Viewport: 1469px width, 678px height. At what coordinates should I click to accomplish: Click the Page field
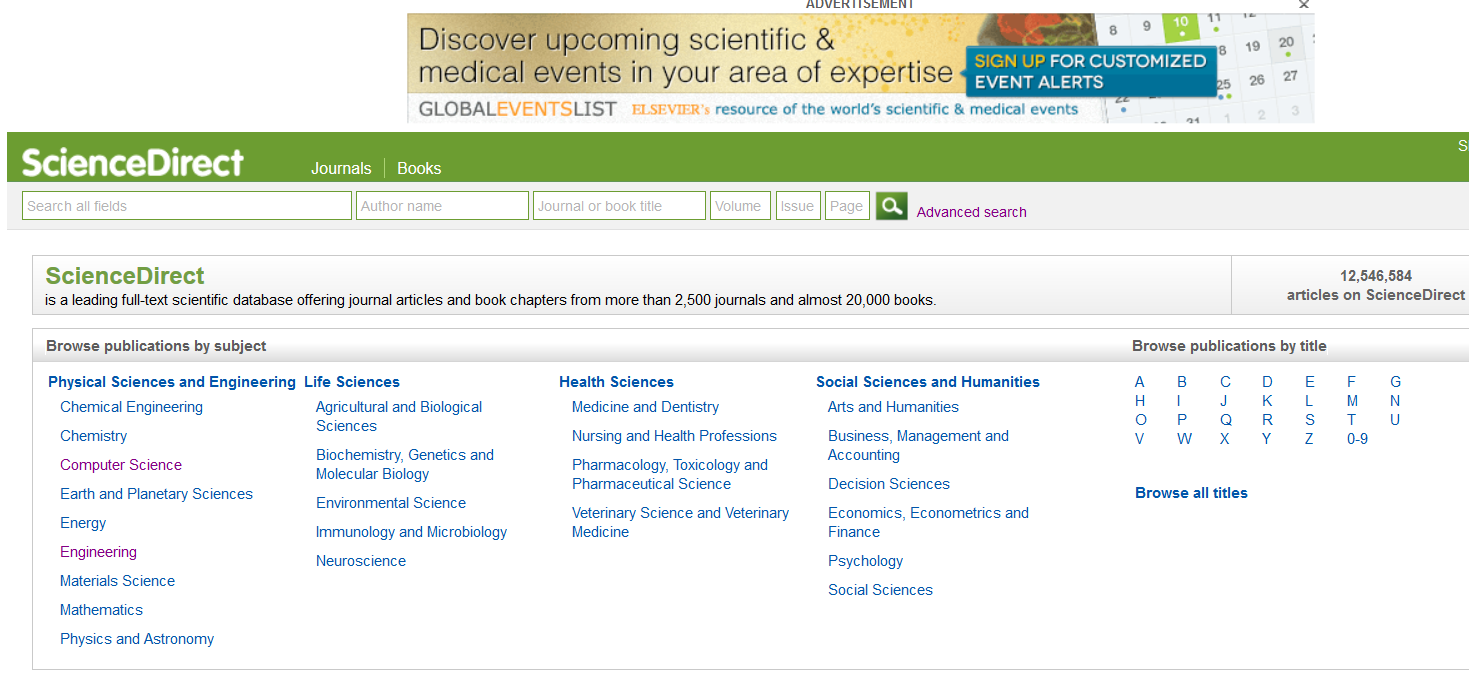[847, 206]
